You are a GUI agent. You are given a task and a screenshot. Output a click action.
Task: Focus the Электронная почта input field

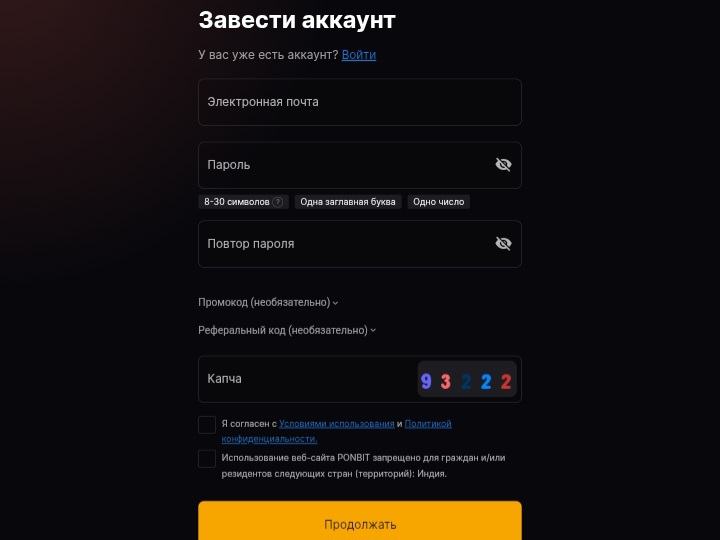[360, 102]
